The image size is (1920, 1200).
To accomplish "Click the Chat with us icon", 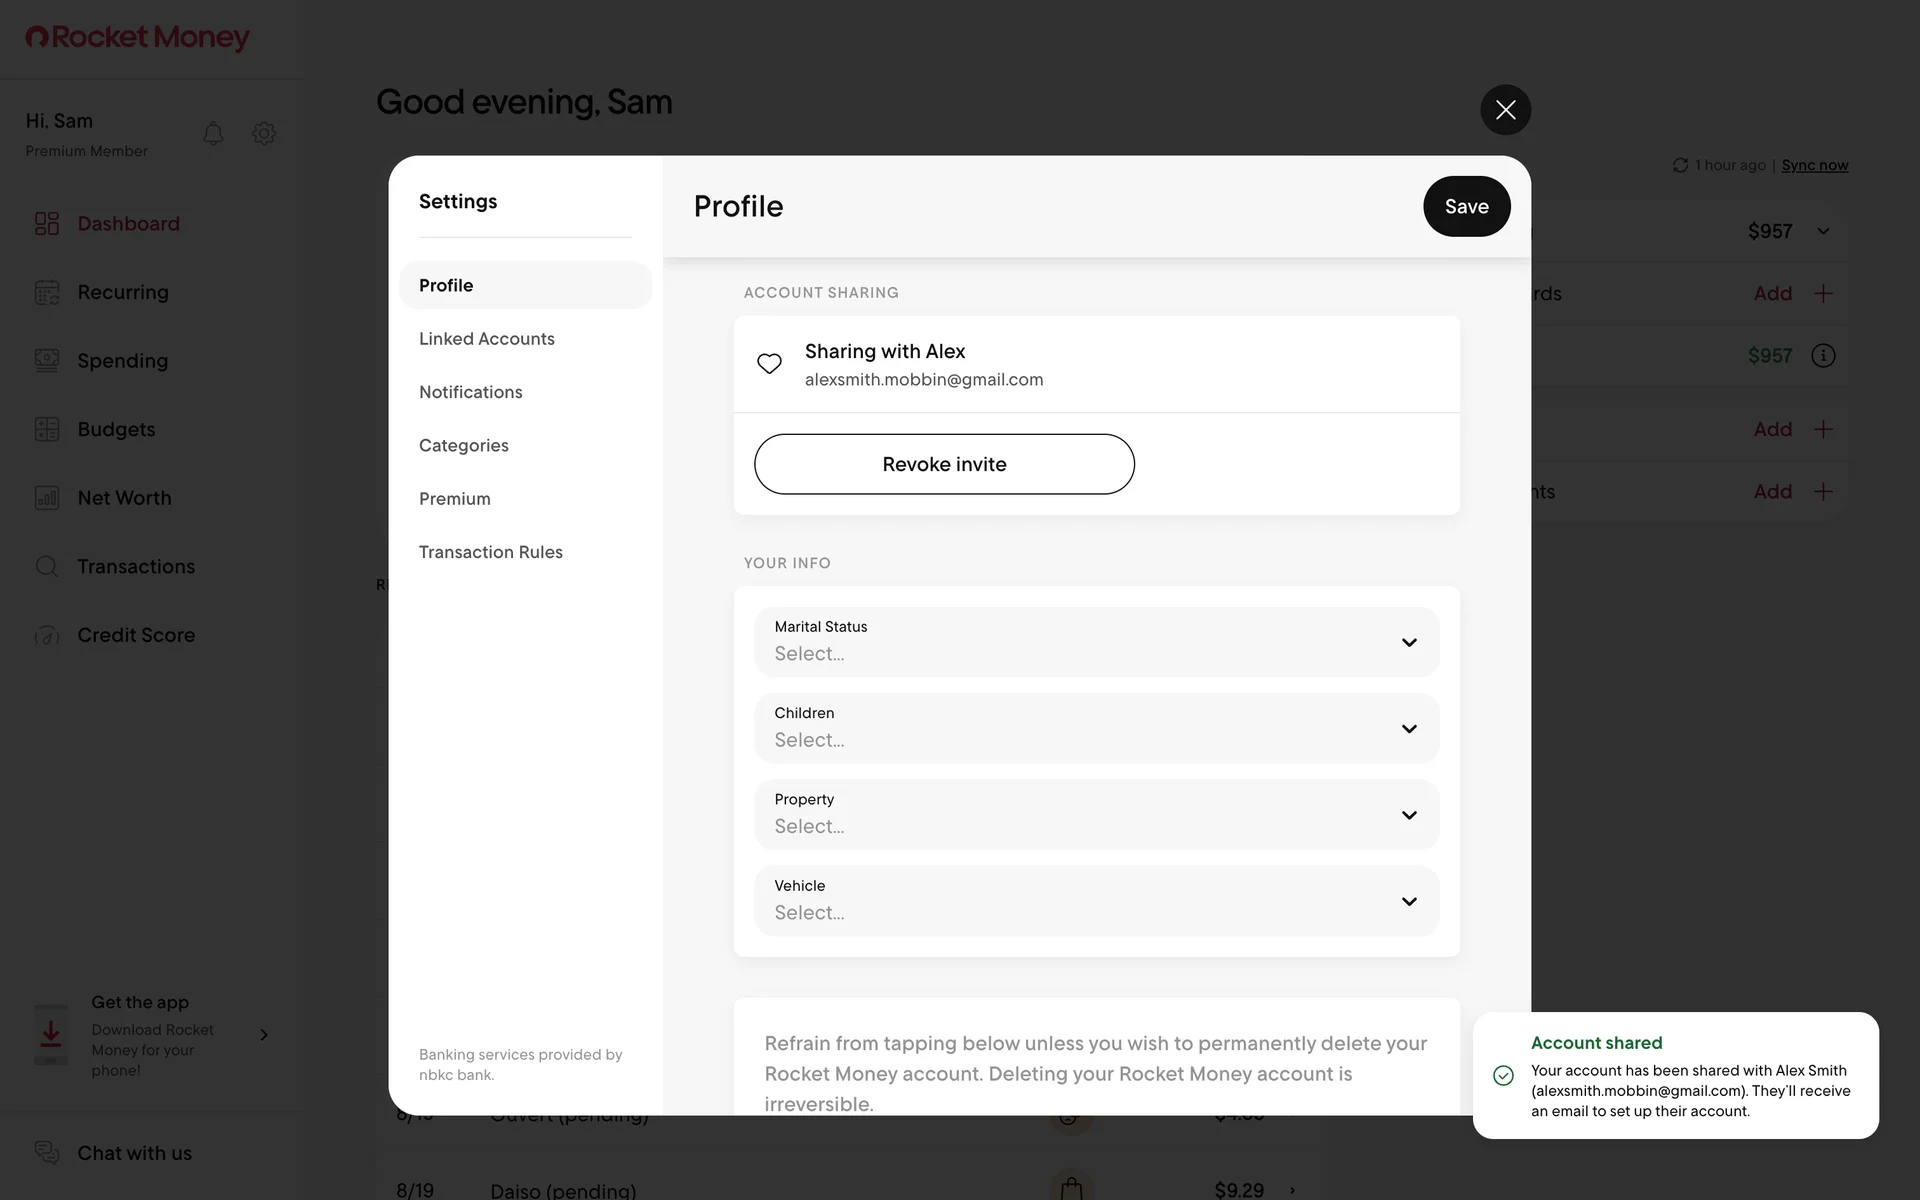I will coord(47,1152).
